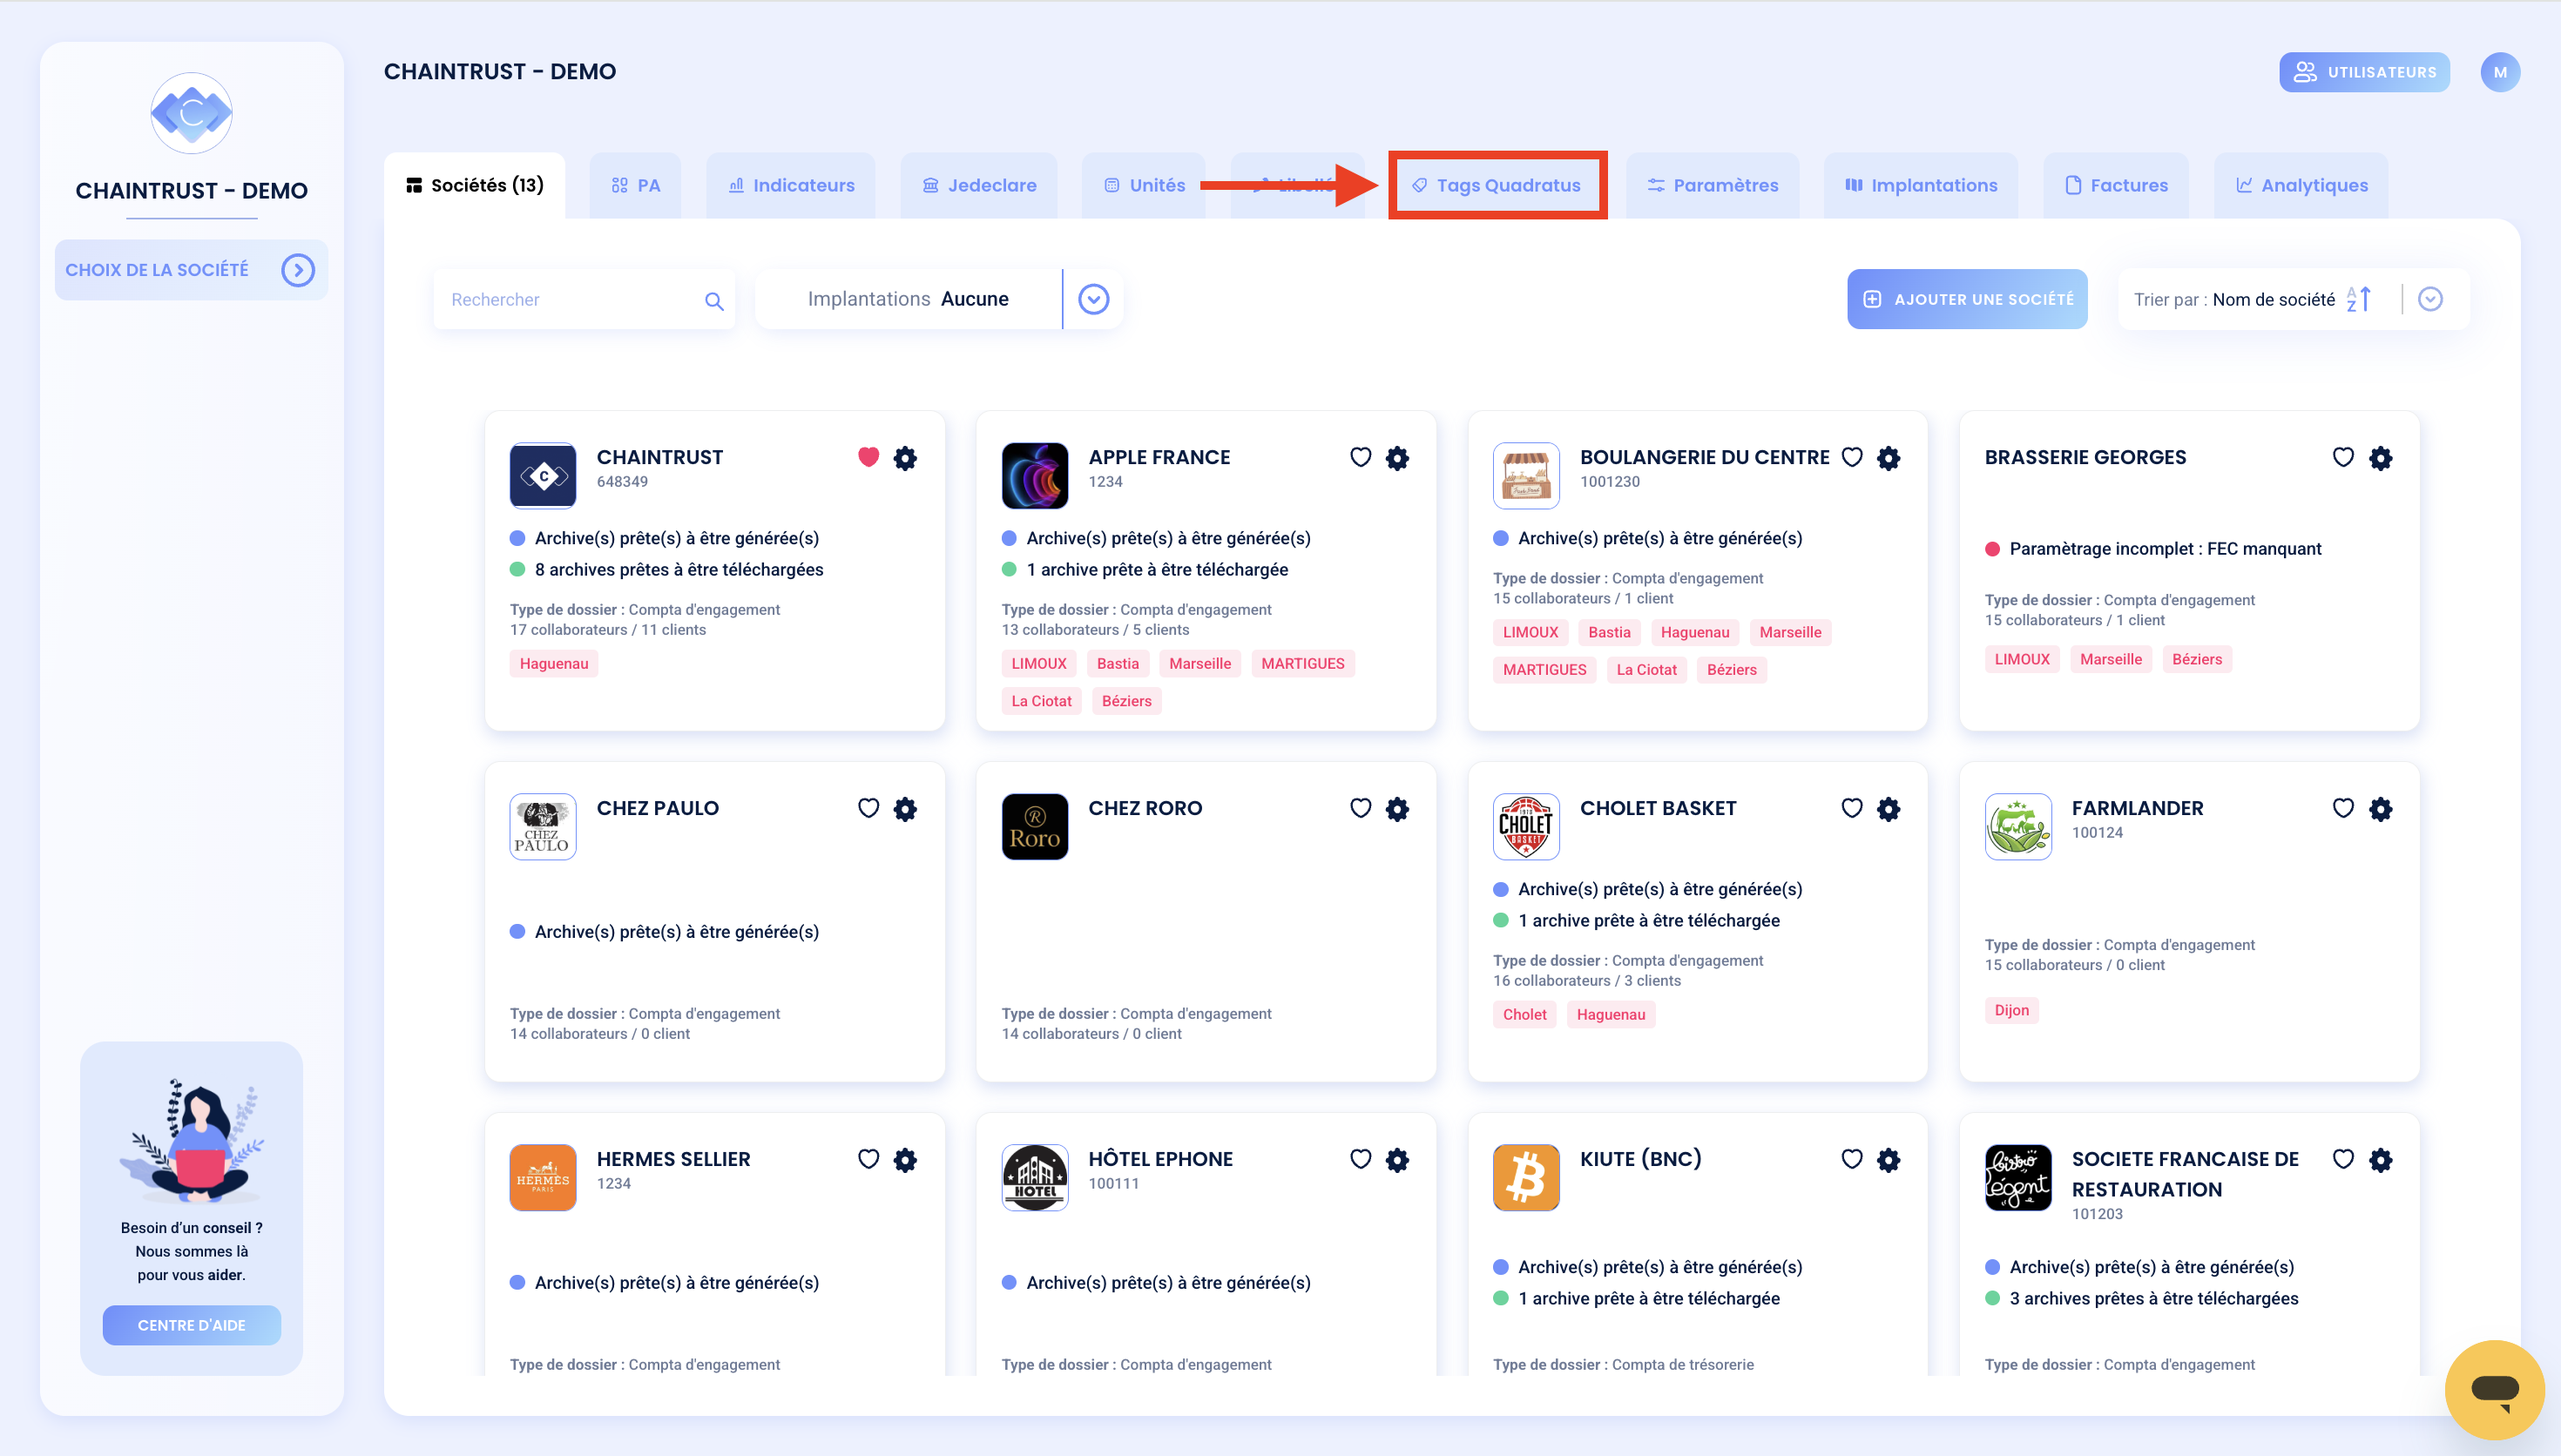Open the yellow chat support bubble
This screenshot has width=2561, height=1456.
point(2494,1389)
